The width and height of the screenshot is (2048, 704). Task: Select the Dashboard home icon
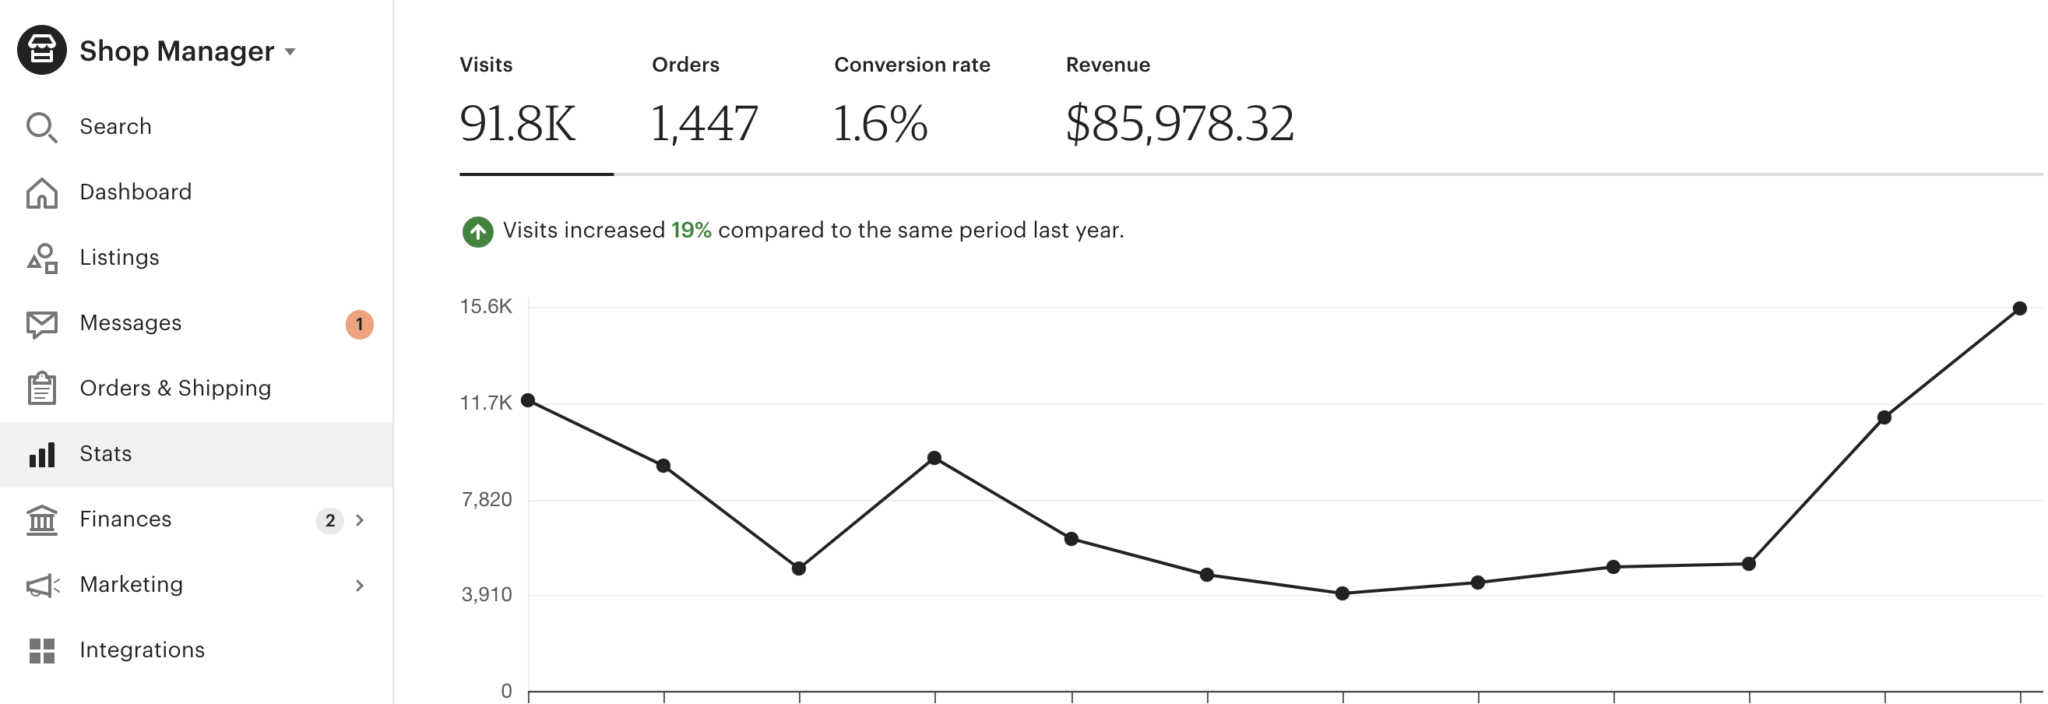pyautogui.click(x=41, y=192)
